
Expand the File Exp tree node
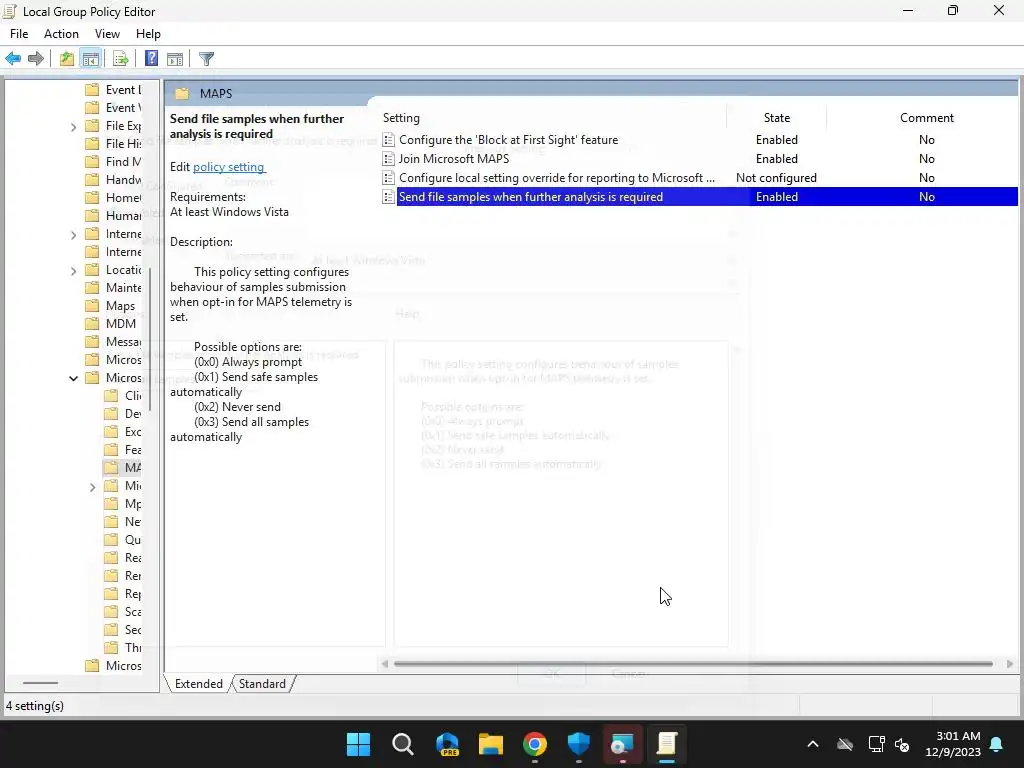[74, 126]
